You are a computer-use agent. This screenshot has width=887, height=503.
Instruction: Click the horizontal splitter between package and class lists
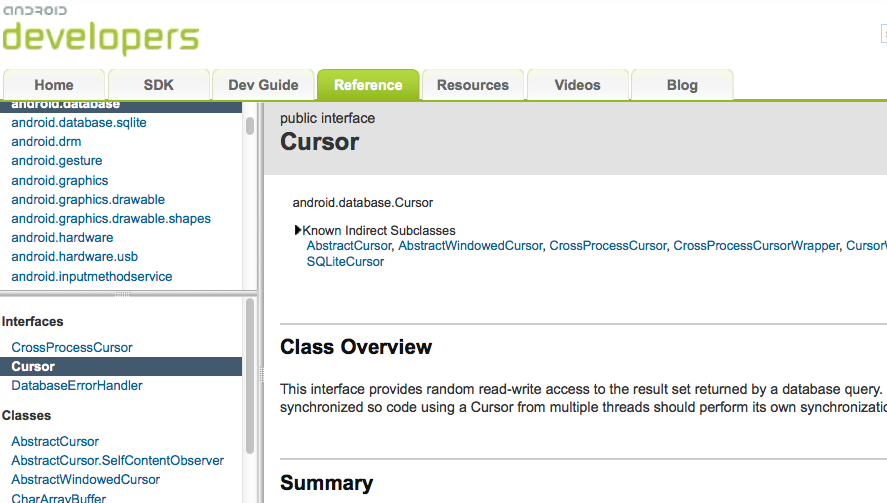(122, 294)
